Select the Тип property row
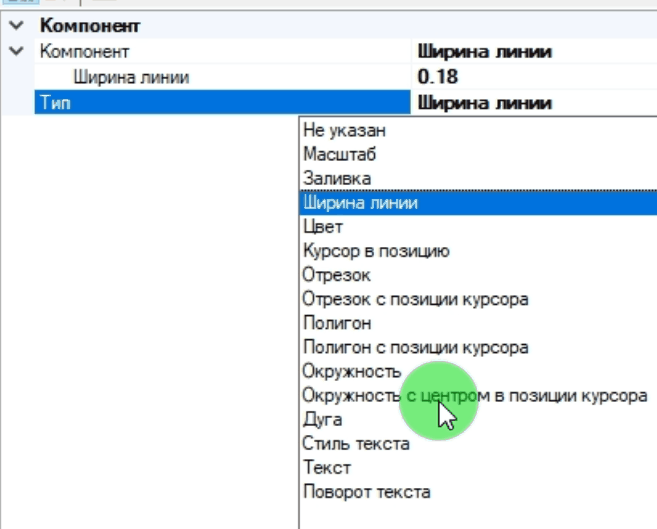 pos(220,102)
